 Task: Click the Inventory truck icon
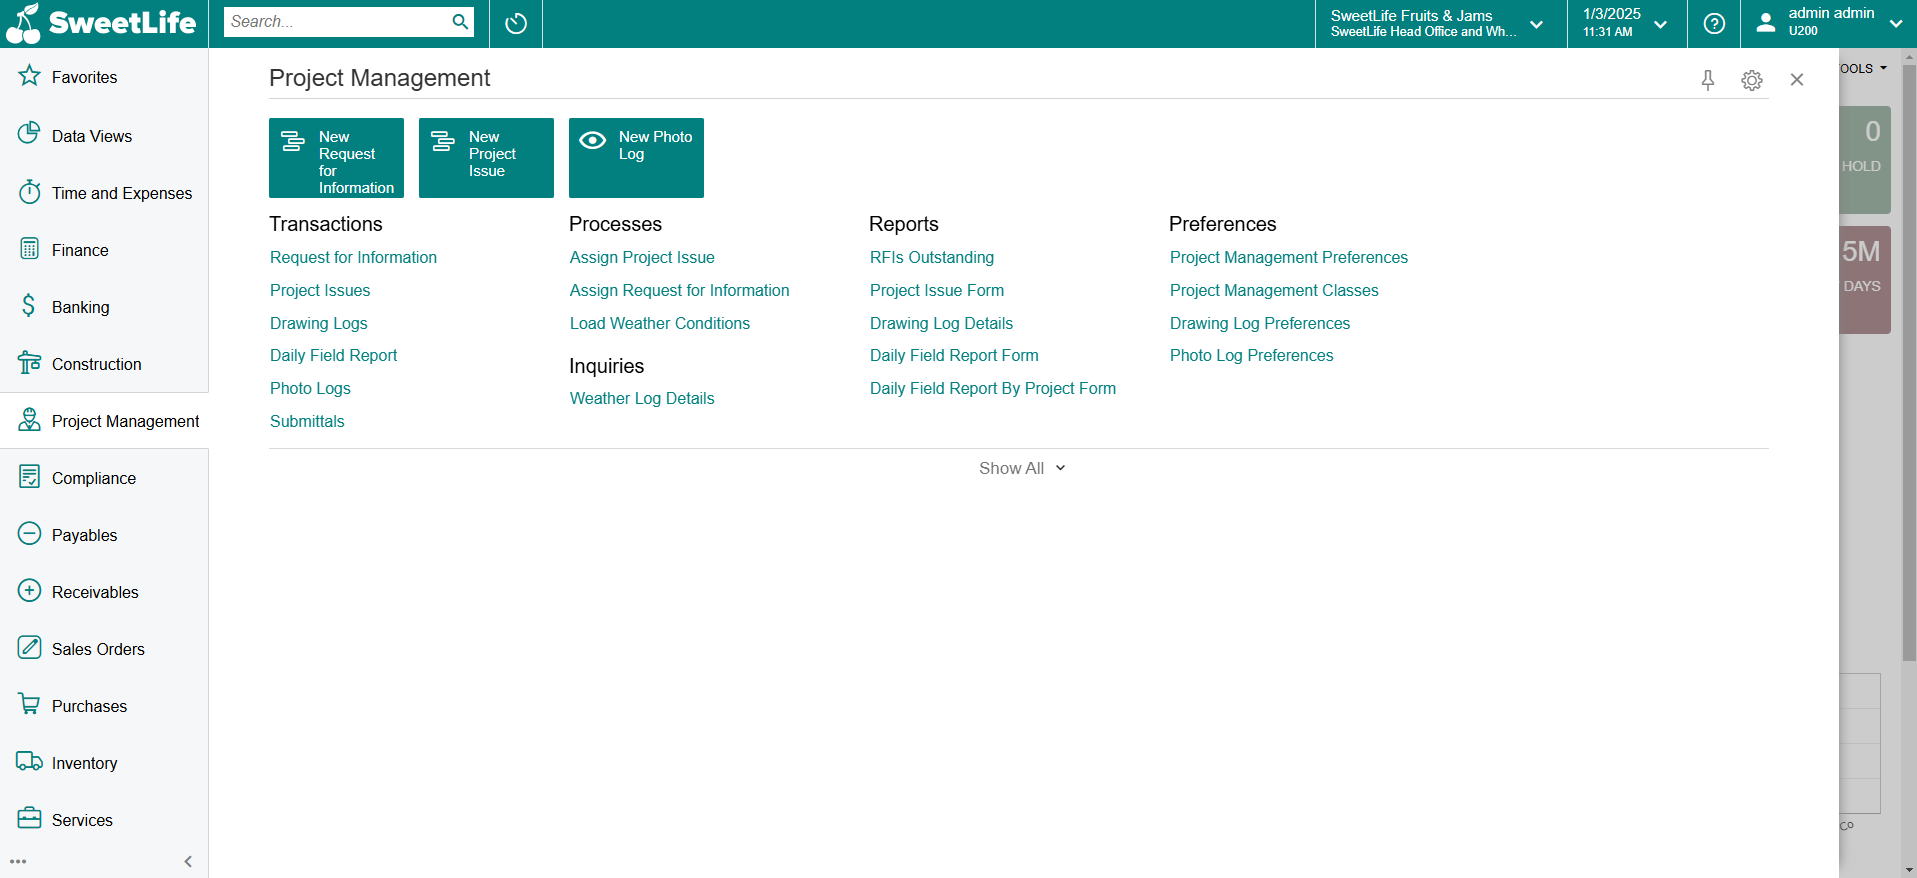click(29, 762)
